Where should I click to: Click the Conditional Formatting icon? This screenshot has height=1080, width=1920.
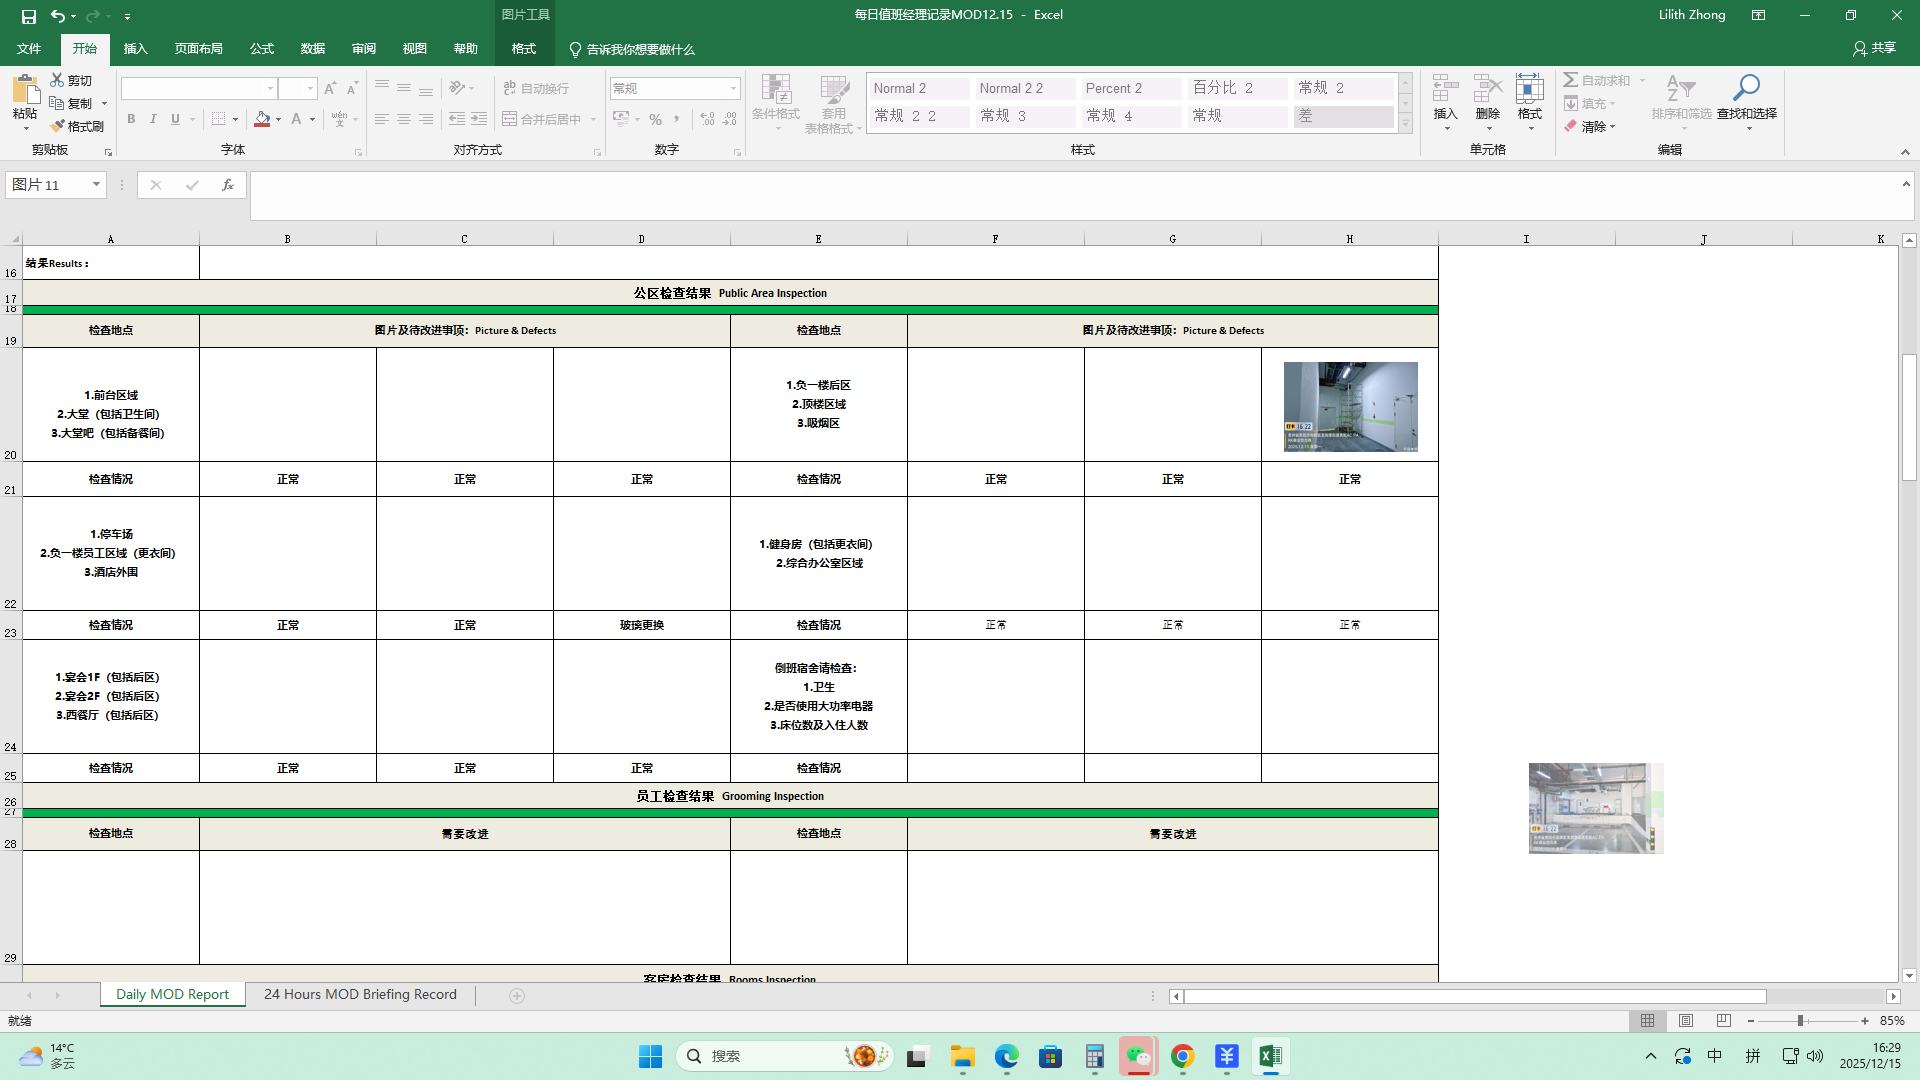pos(775,90)
